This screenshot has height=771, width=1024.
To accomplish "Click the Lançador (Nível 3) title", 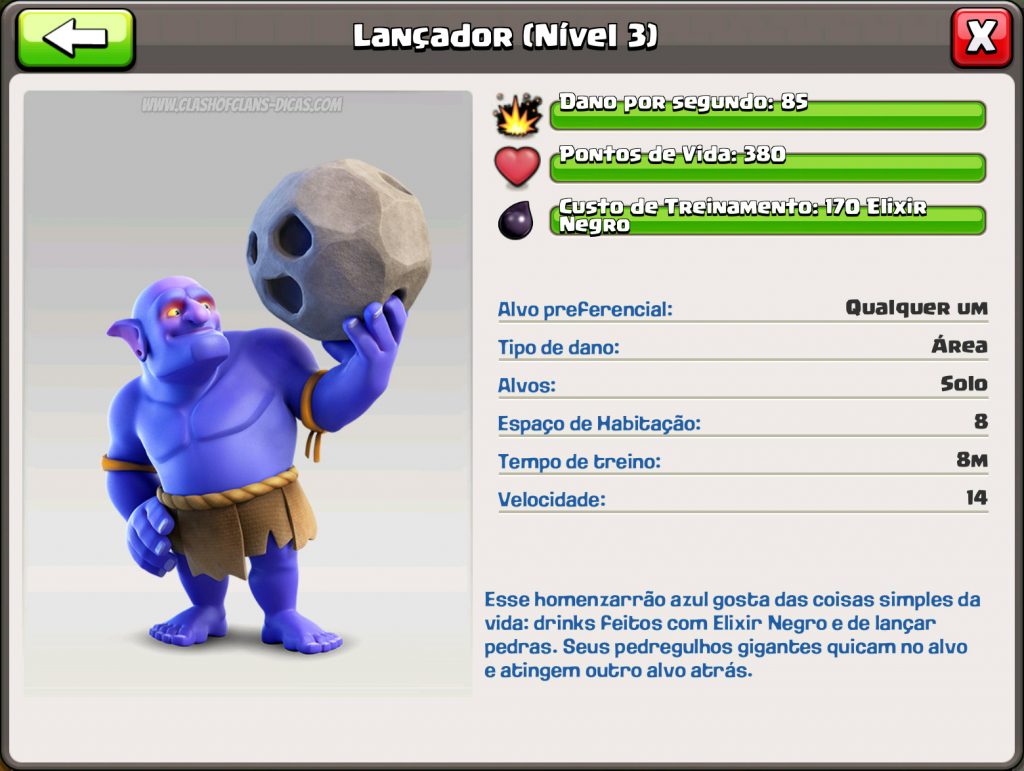I will click(x=505, y=36).
